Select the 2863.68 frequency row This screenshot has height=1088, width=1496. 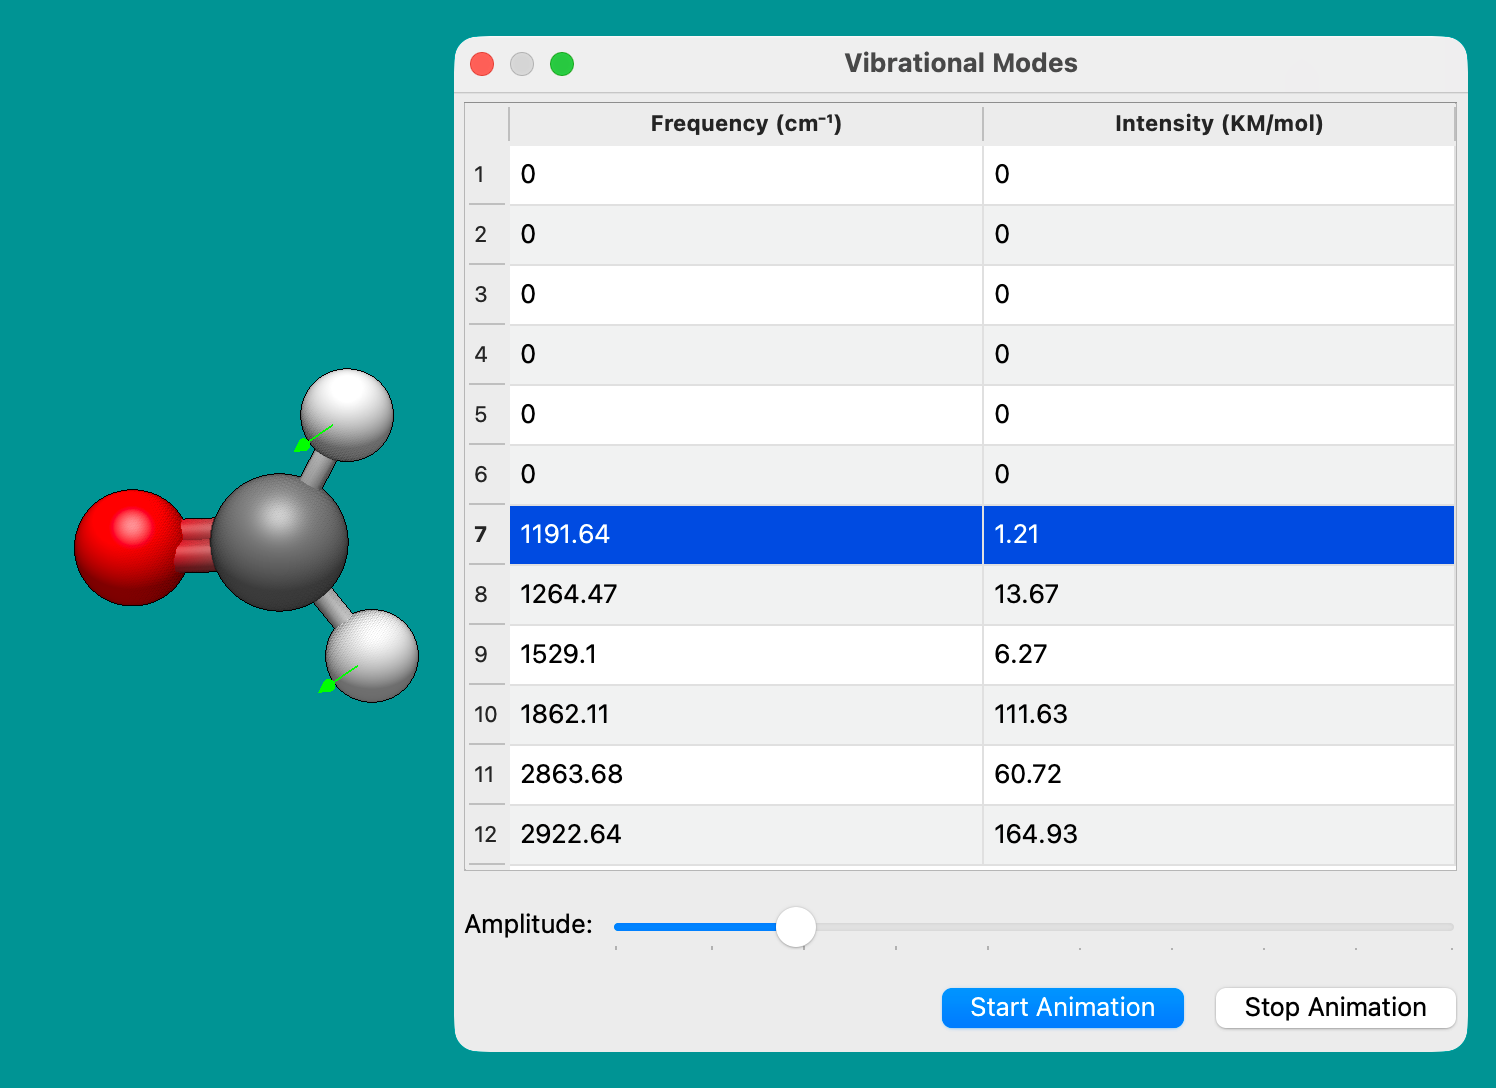pyautogui.click(x=745, y=774)
